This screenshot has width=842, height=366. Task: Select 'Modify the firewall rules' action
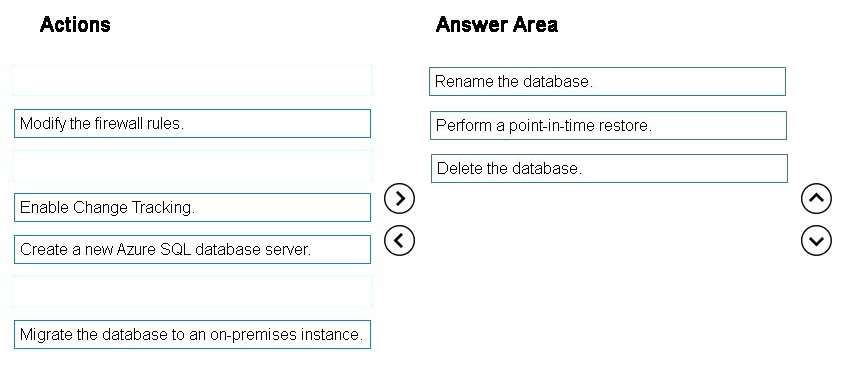192,123
